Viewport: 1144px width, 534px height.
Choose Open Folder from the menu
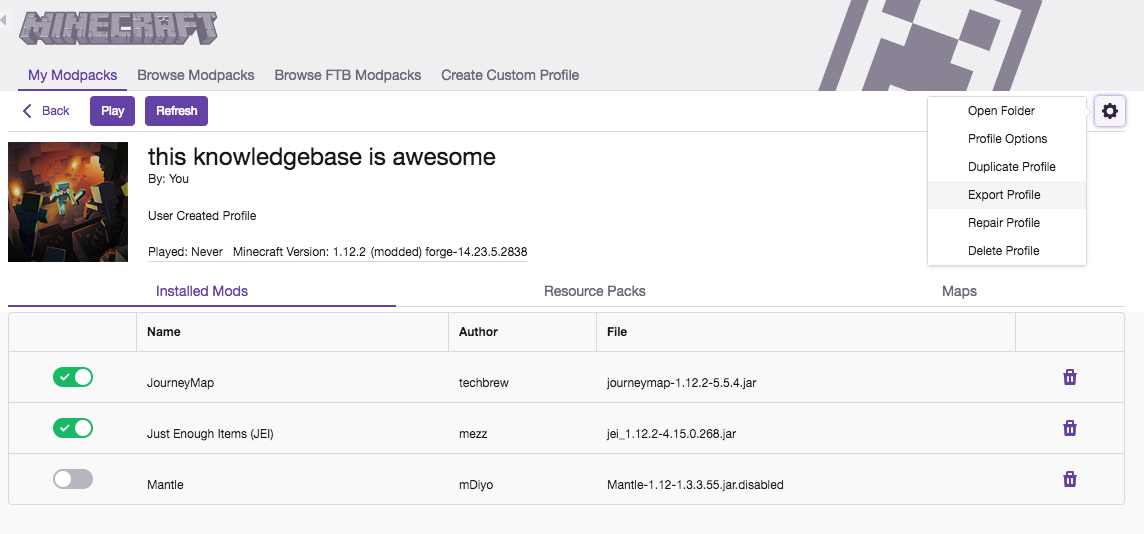coord(1006,111)
